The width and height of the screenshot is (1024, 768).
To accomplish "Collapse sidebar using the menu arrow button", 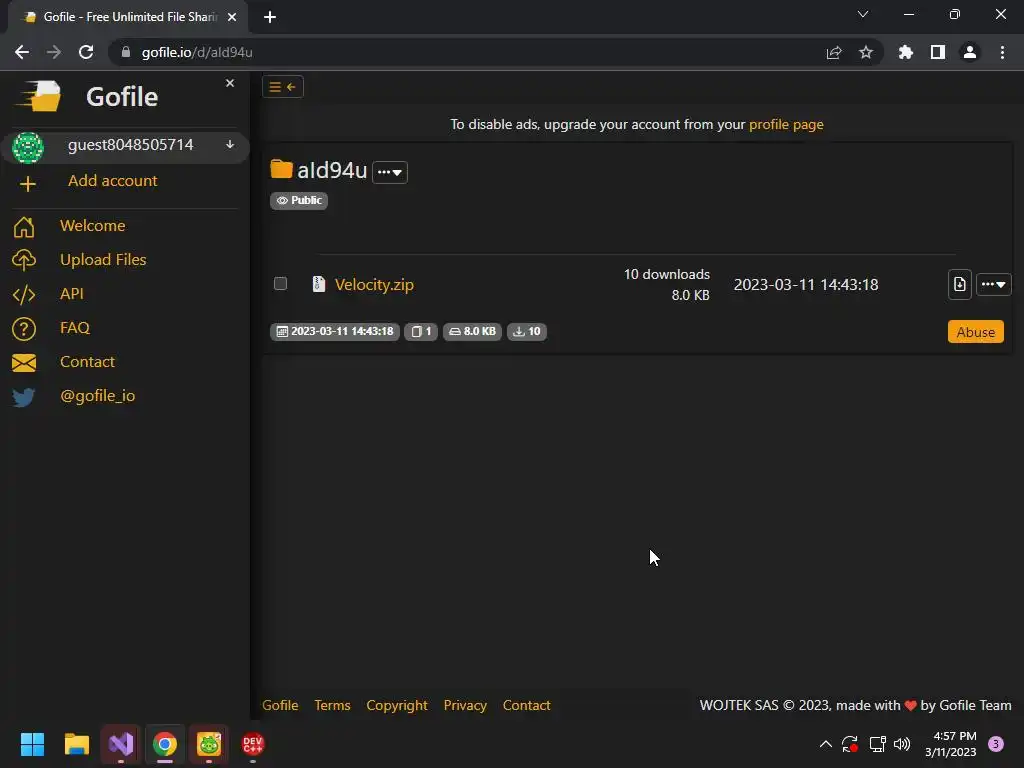I will pos(283,87).
